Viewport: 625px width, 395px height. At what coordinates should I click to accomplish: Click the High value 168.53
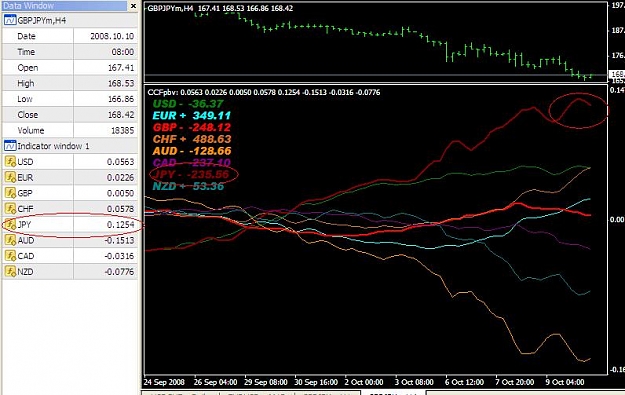click(121, 83)
